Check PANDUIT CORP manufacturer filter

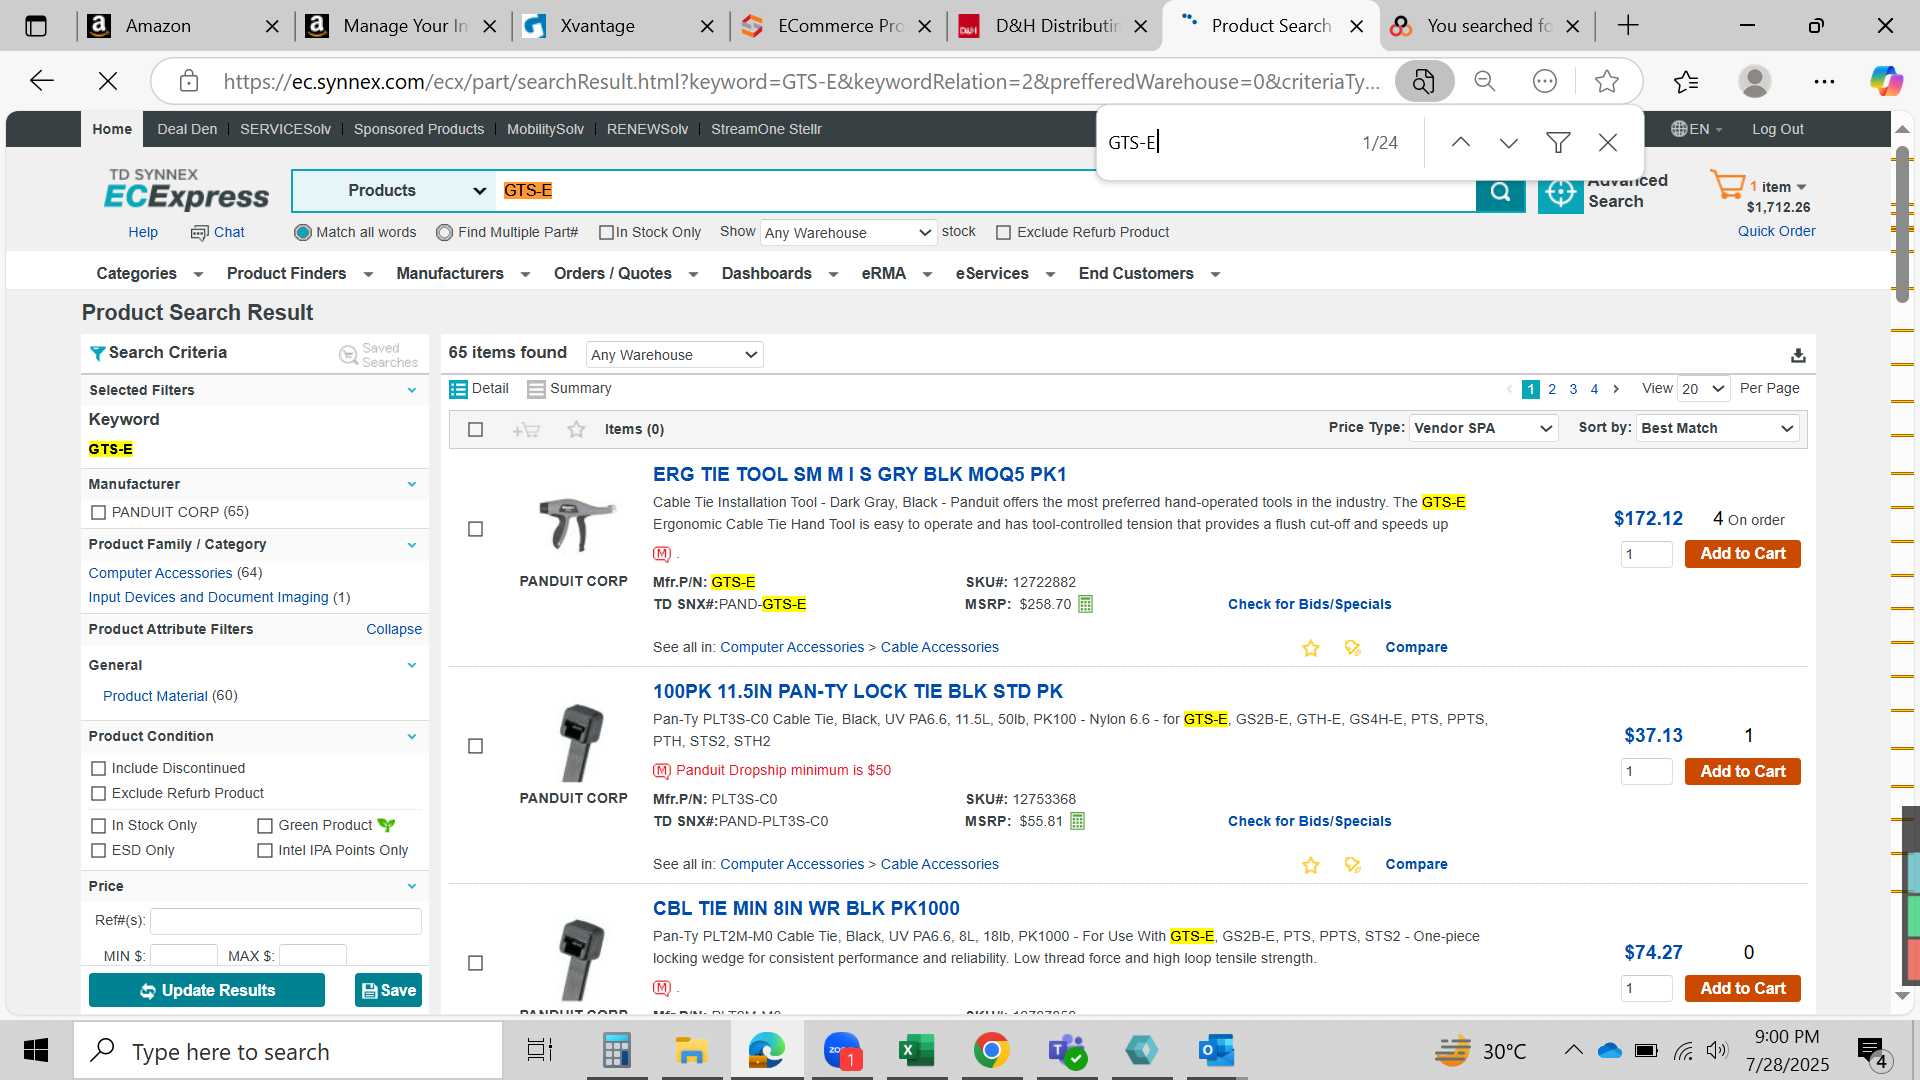pyautogui.click(x=98, y=512)
